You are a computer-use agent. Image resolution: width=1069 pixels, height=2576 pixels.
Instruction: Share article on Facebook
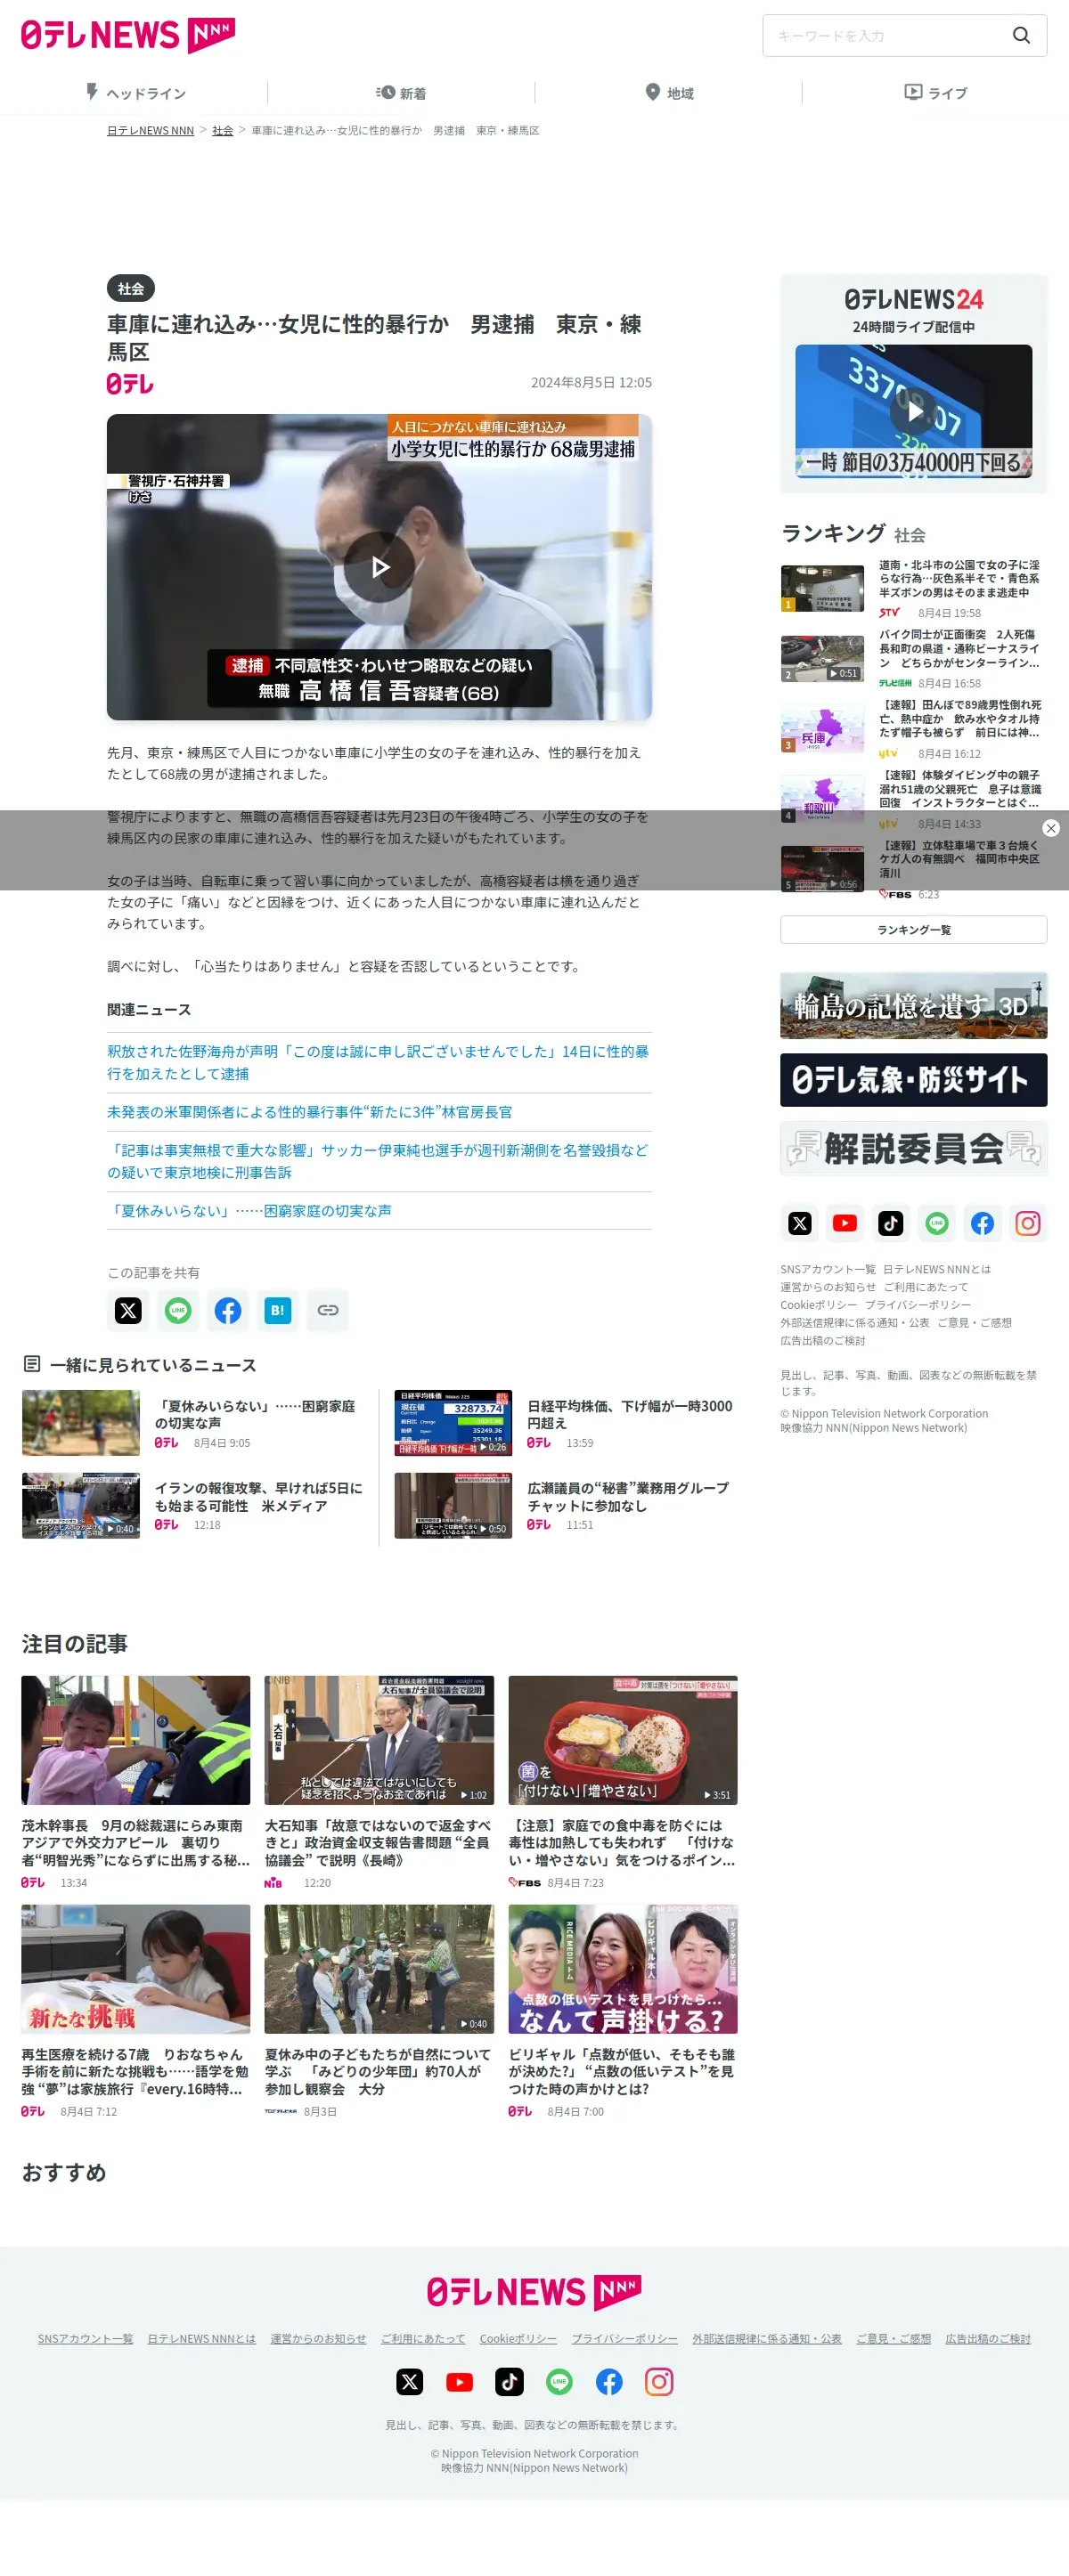(228, 1310)
